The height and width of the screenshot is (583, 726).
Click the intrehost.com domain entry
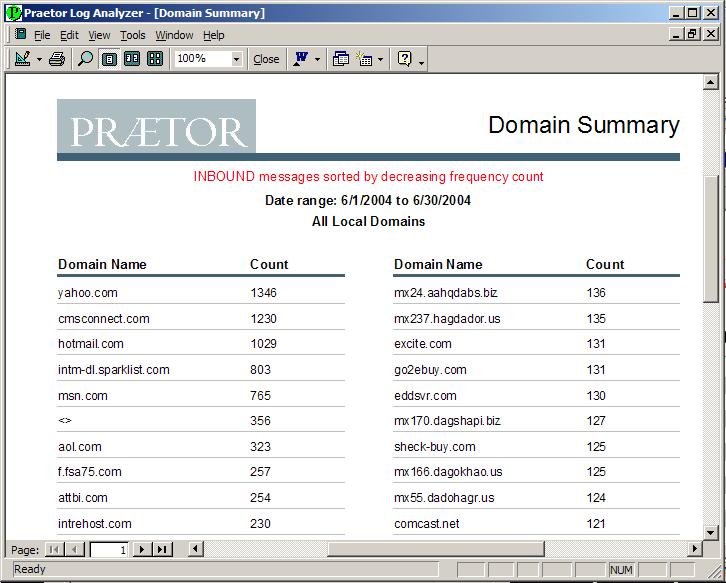point(95,524)
